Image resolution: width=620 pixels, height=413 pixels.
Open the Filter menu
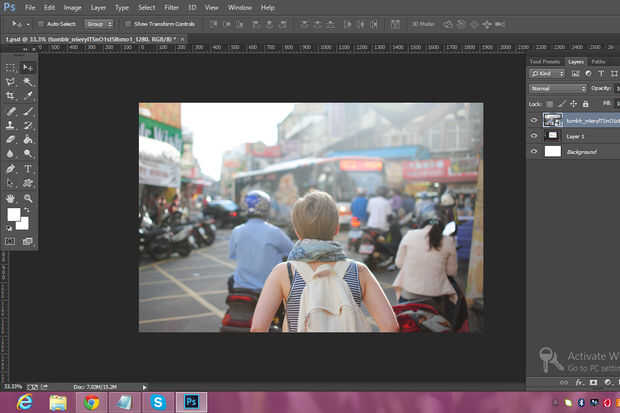click(x=172, y=7)
